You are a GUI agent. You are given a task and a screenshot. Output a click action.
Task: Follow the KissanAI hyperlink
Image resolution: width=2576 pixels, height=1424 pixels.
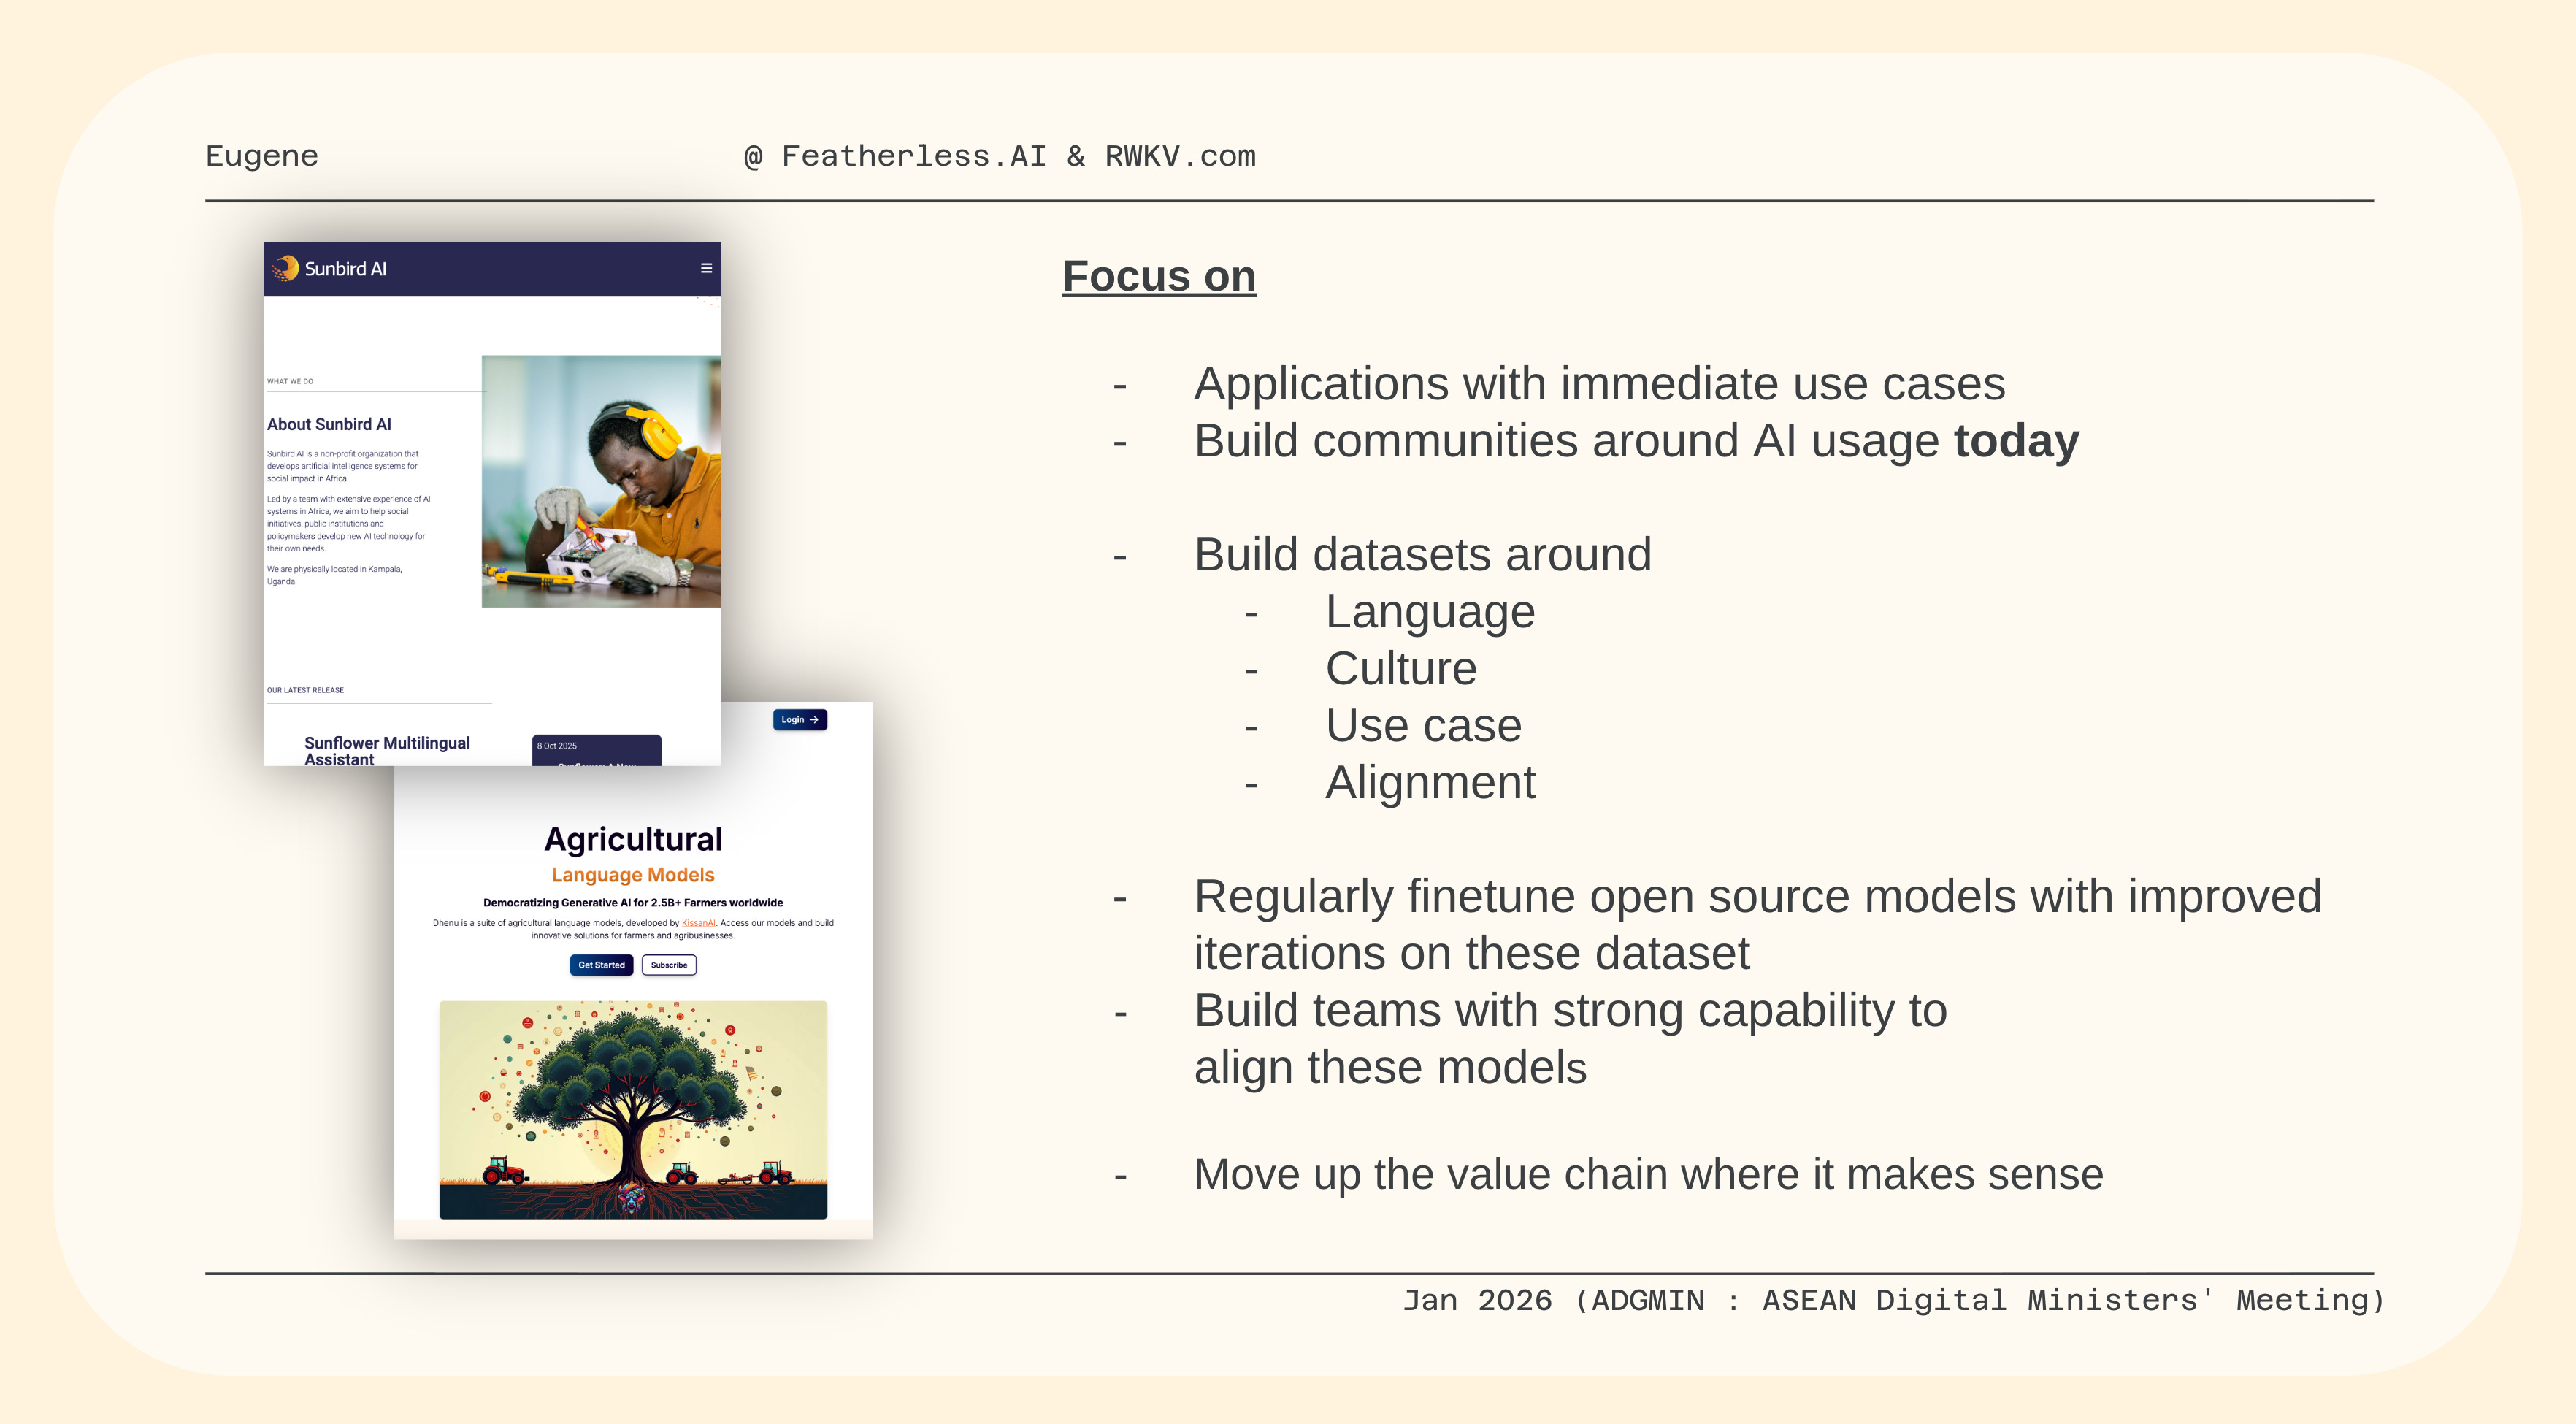click(x=698, y=923)
